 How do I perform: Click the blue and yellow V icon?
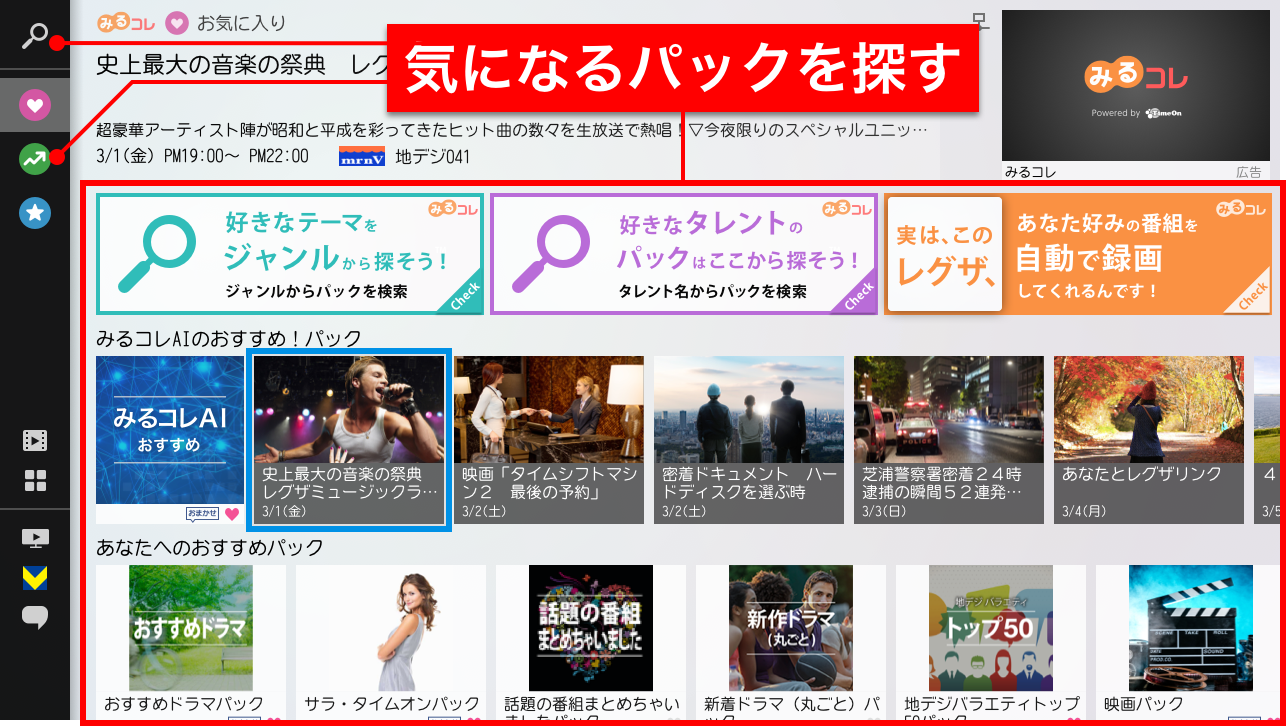[35, 578]
